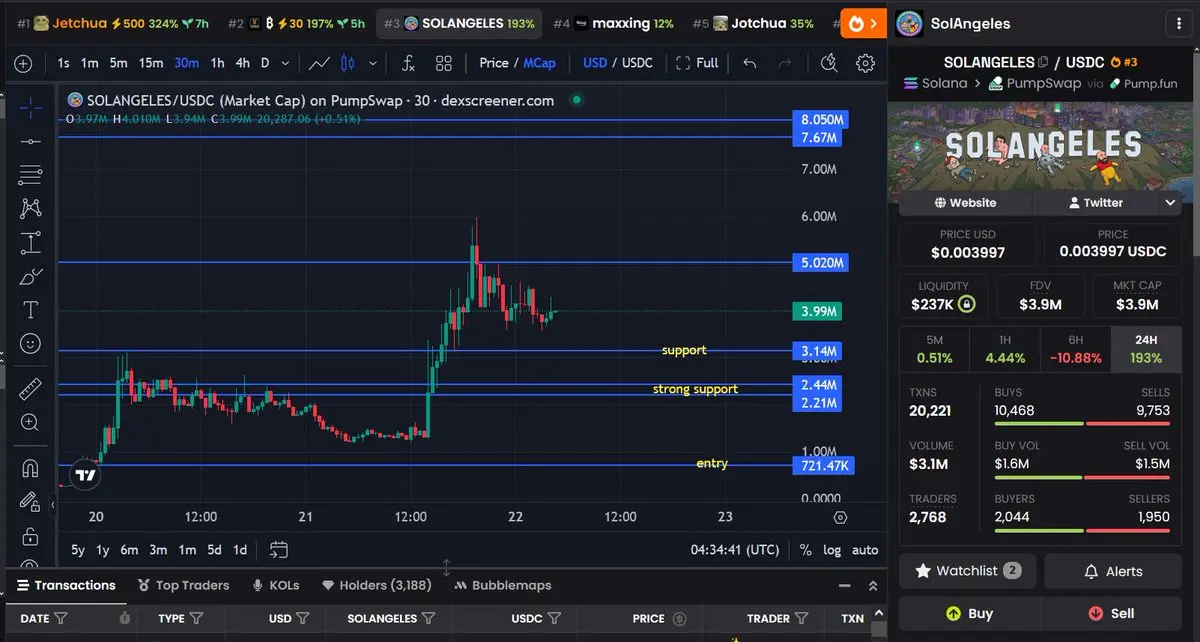Open the KOLs tab
Viewport: 1200px width, 642px height.
tap(276, 585)
